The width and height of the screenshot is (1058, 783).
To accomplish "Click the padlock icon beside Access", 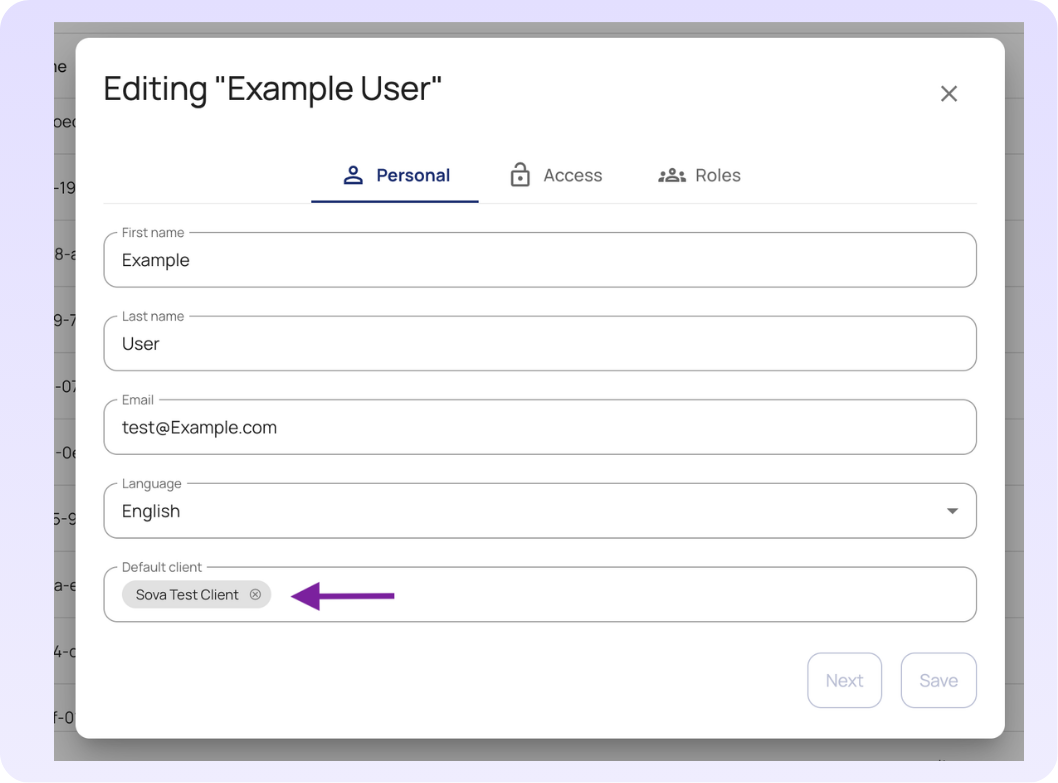I will click(x=520, y=175).
